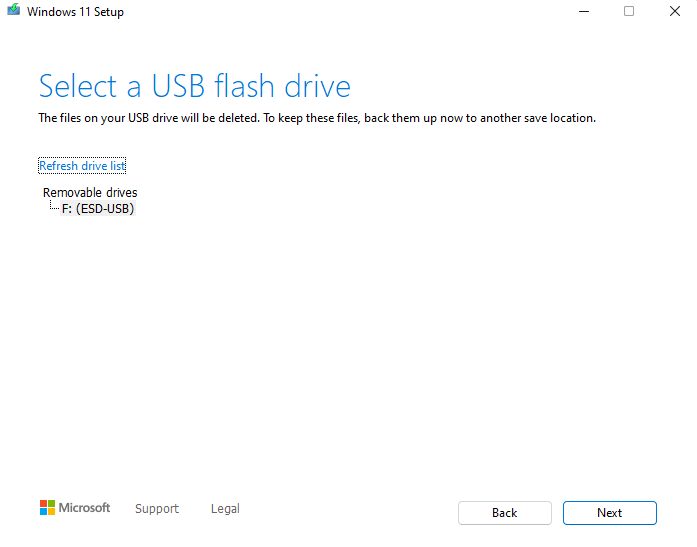Refresh the drive list
Screen dimensions: 697x547
click(82, 166)
